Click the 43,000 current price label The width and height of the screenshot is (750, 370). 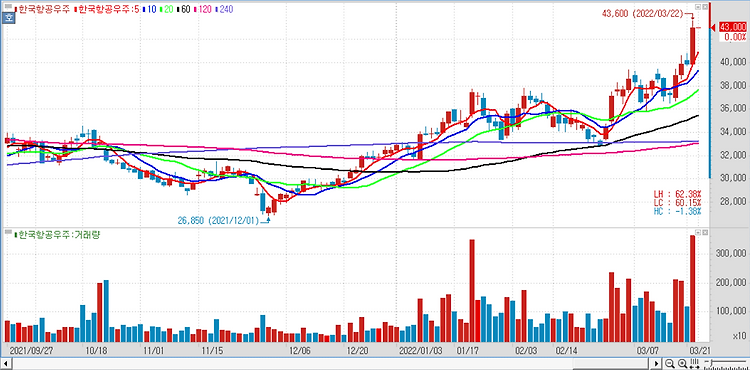[x=733, y=28]
